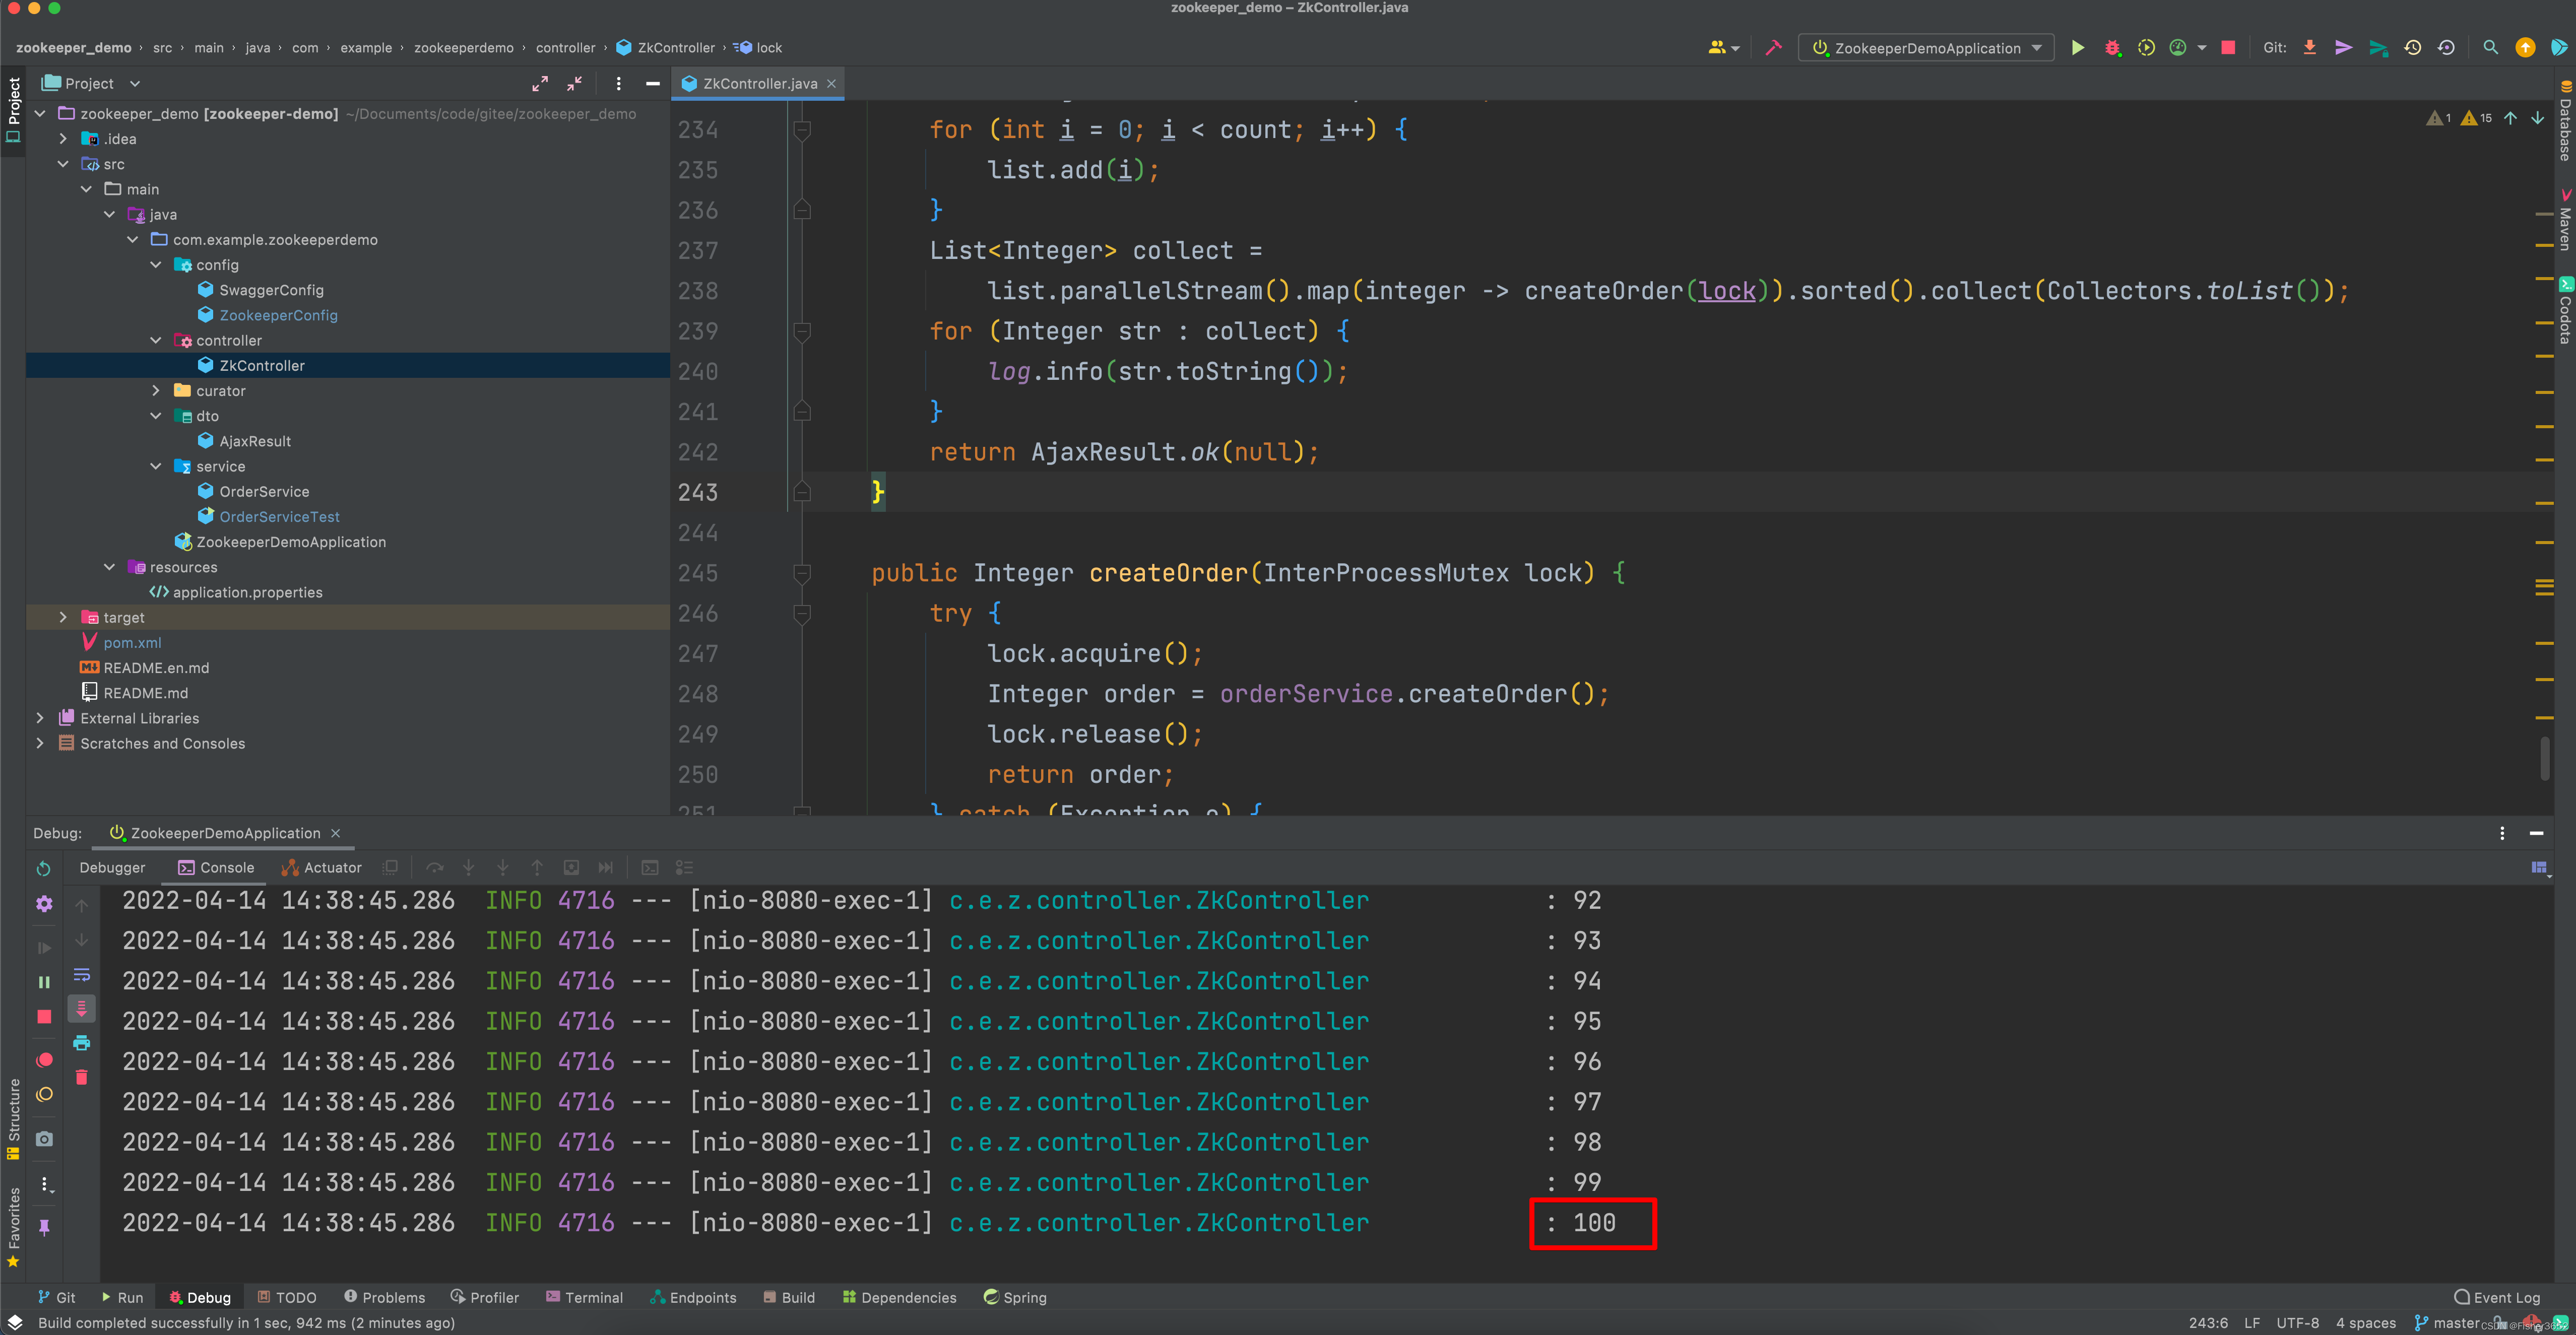Select pom.xml in project tree
The width and height of the screenshot is (2576, 1335).
point(132,643)
